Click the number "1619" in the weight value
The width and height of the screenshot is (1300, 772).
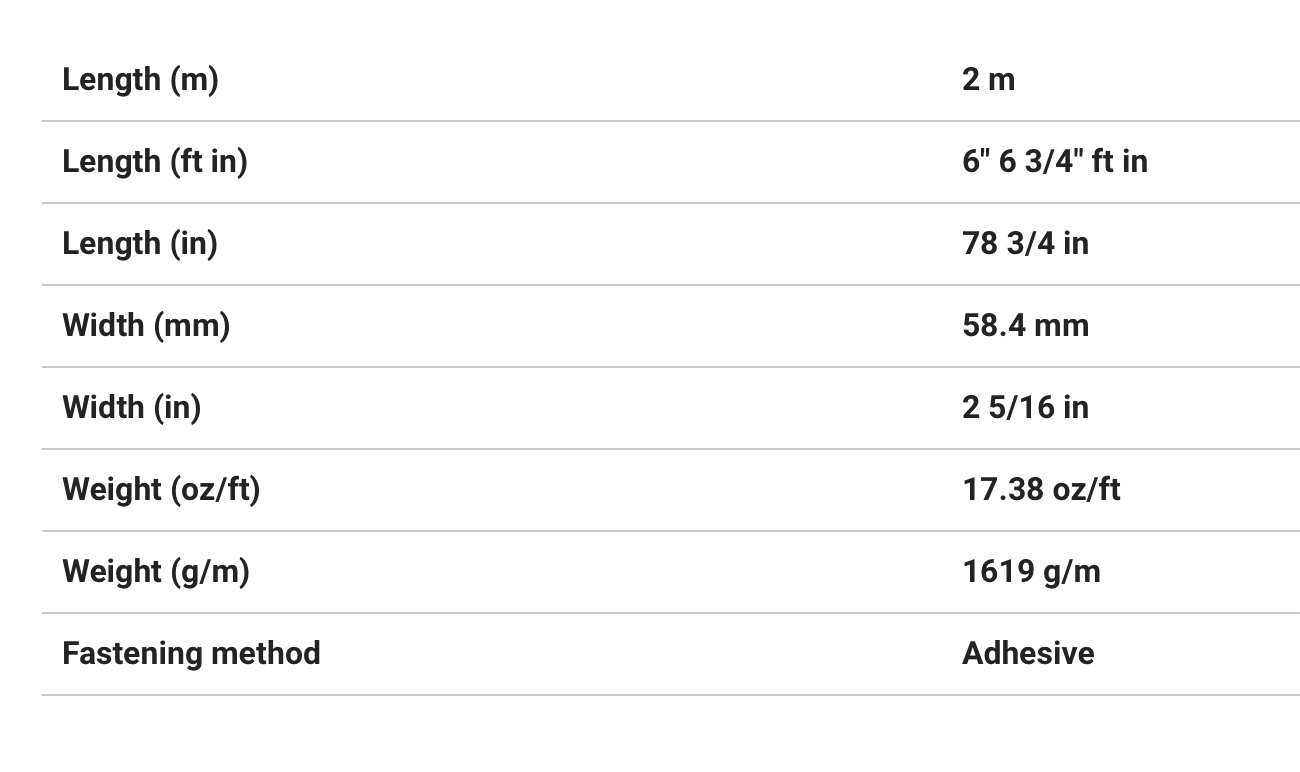(998, 571)
